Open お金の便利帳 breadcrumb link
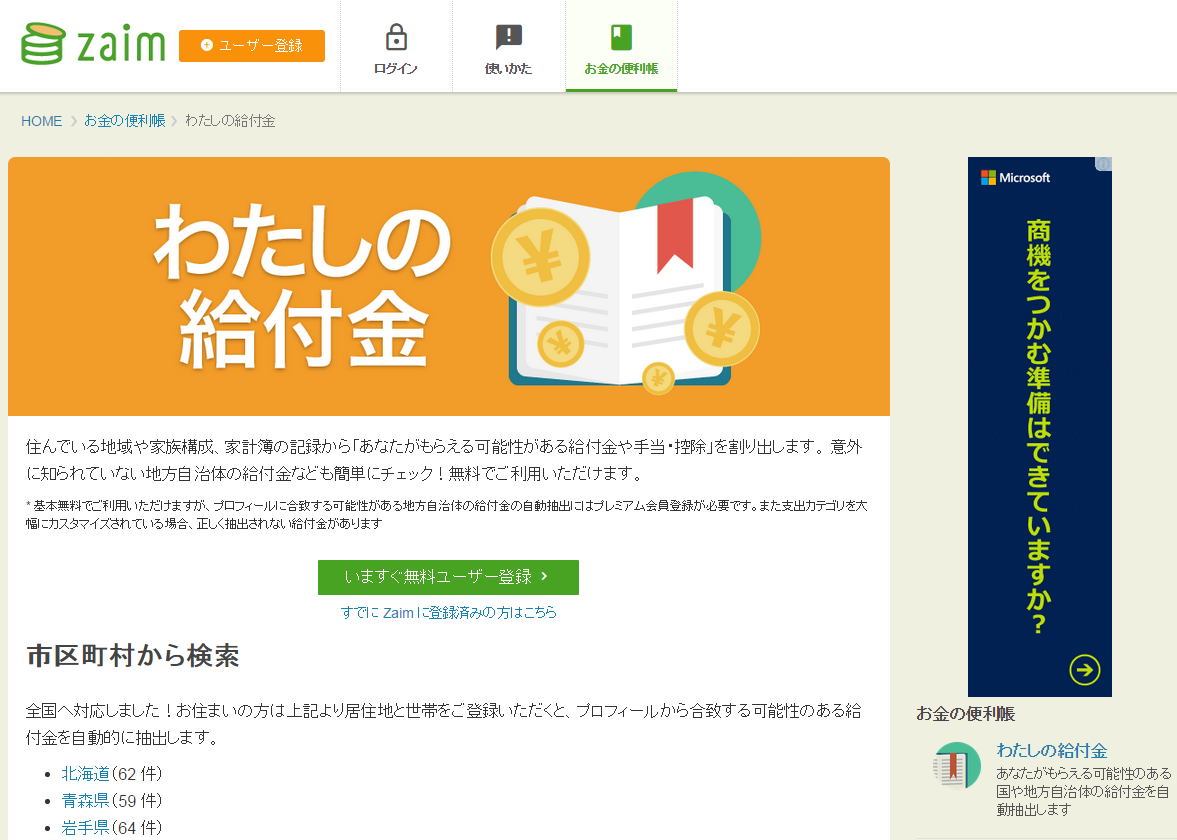 click(x=125, y=121)
